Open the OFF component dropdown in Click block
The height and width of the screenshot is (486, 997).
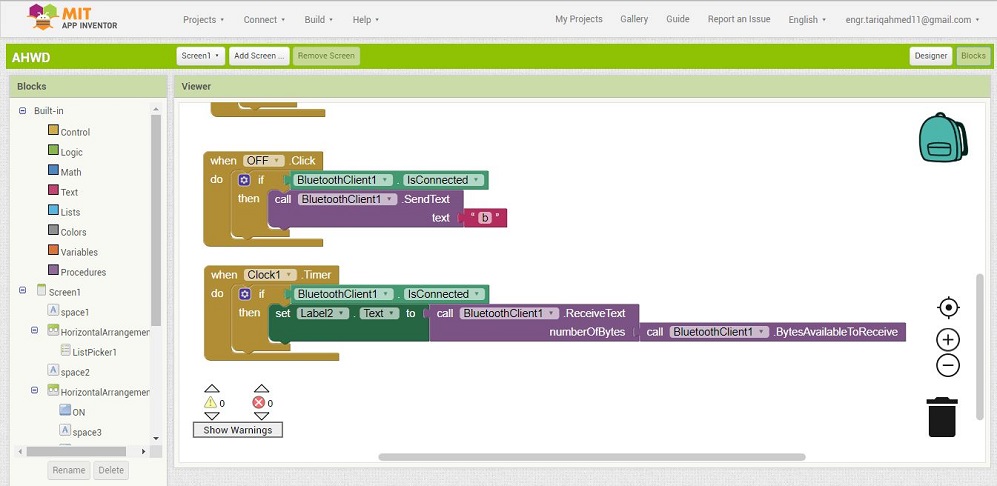(263, 161)
